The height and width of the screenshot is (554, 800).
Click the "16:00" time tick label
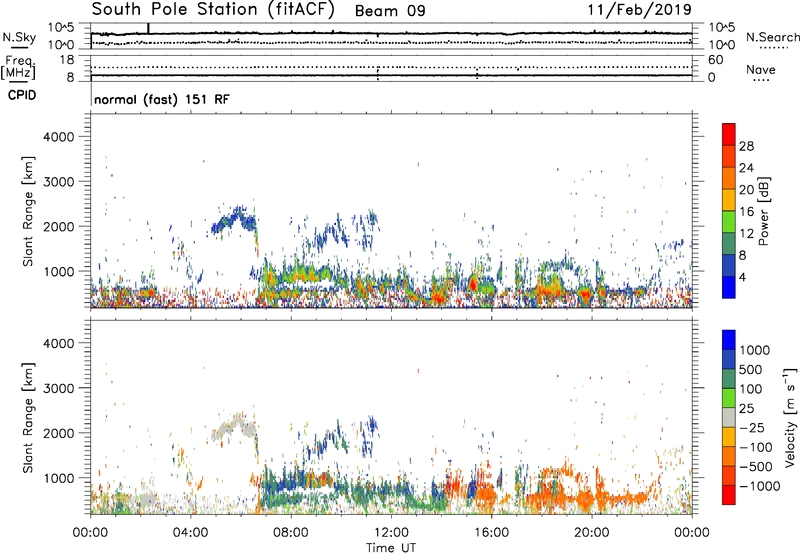tap(491, 533)
